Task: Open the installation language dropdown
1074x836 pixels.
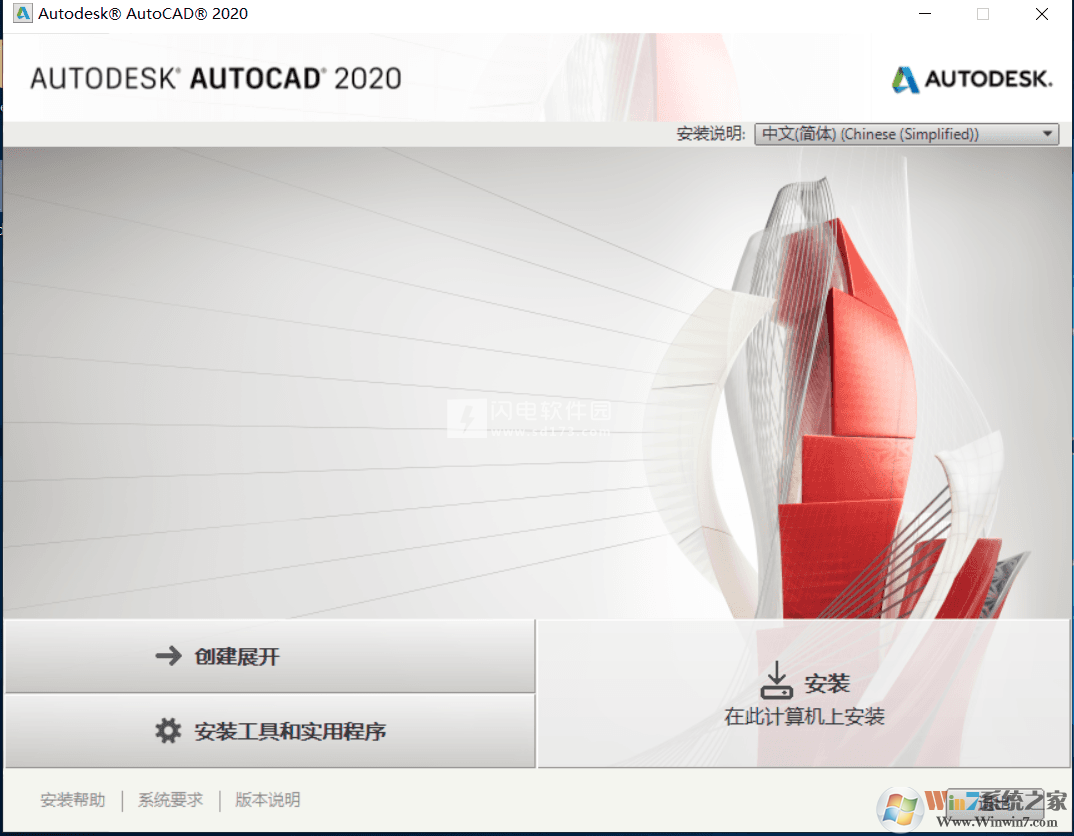Action: (905, 133)
